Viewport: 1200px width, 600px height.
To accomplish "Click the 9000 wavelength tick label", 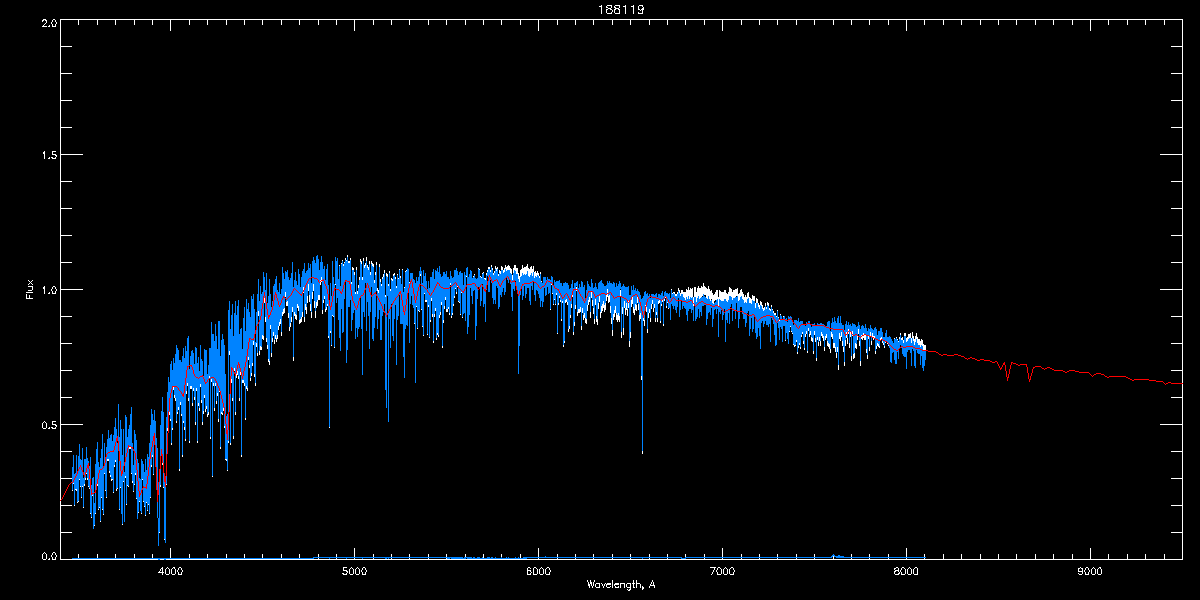I will (x=1090, y=572).
